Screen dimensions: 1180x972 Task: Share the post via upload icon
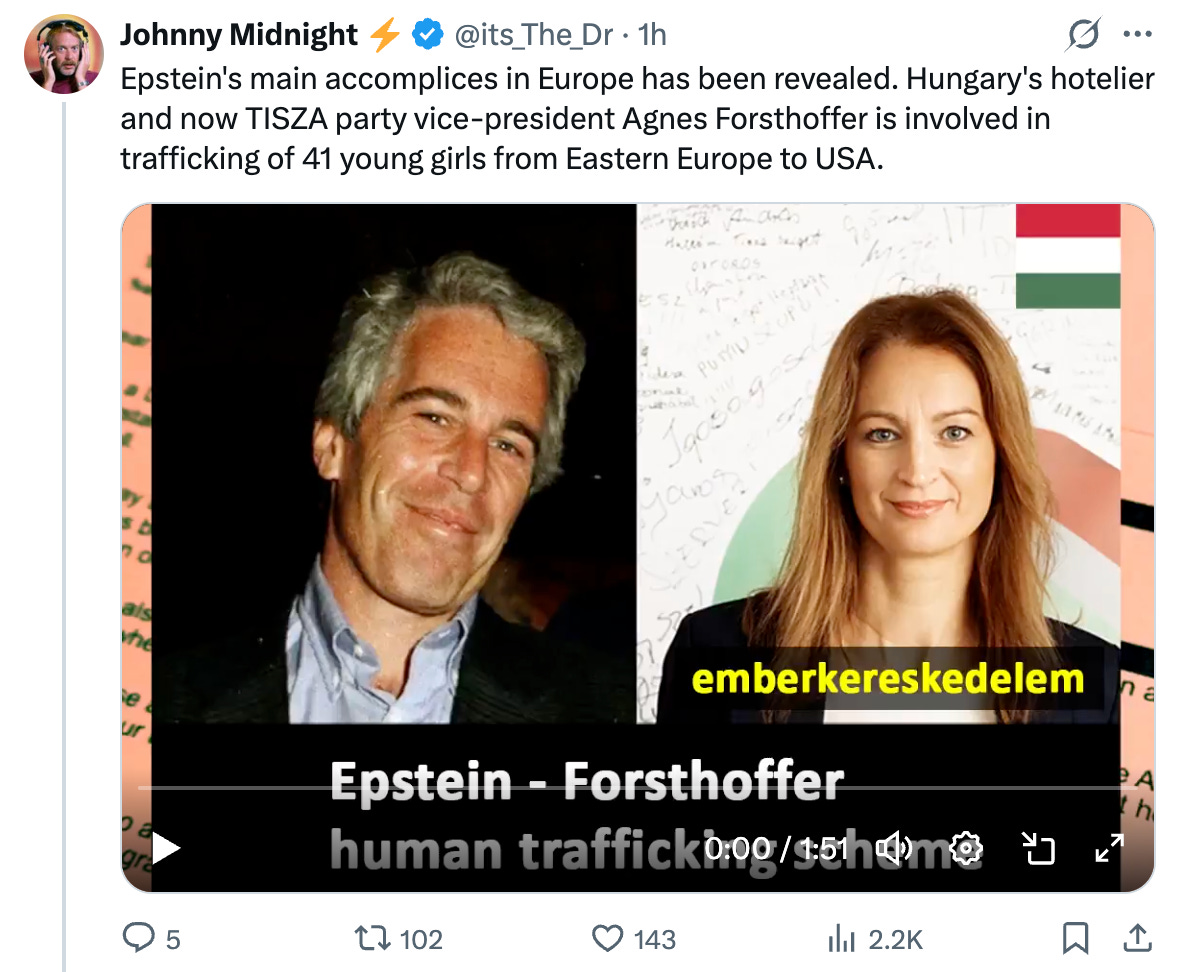pos(1138,938)
